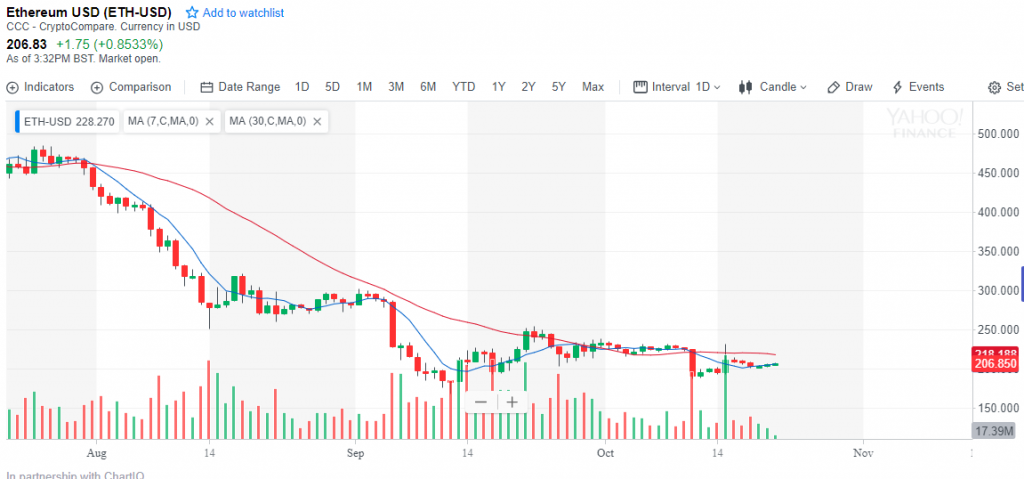
Task: Click the Add to watchlist link
Action: coord(243,12)
